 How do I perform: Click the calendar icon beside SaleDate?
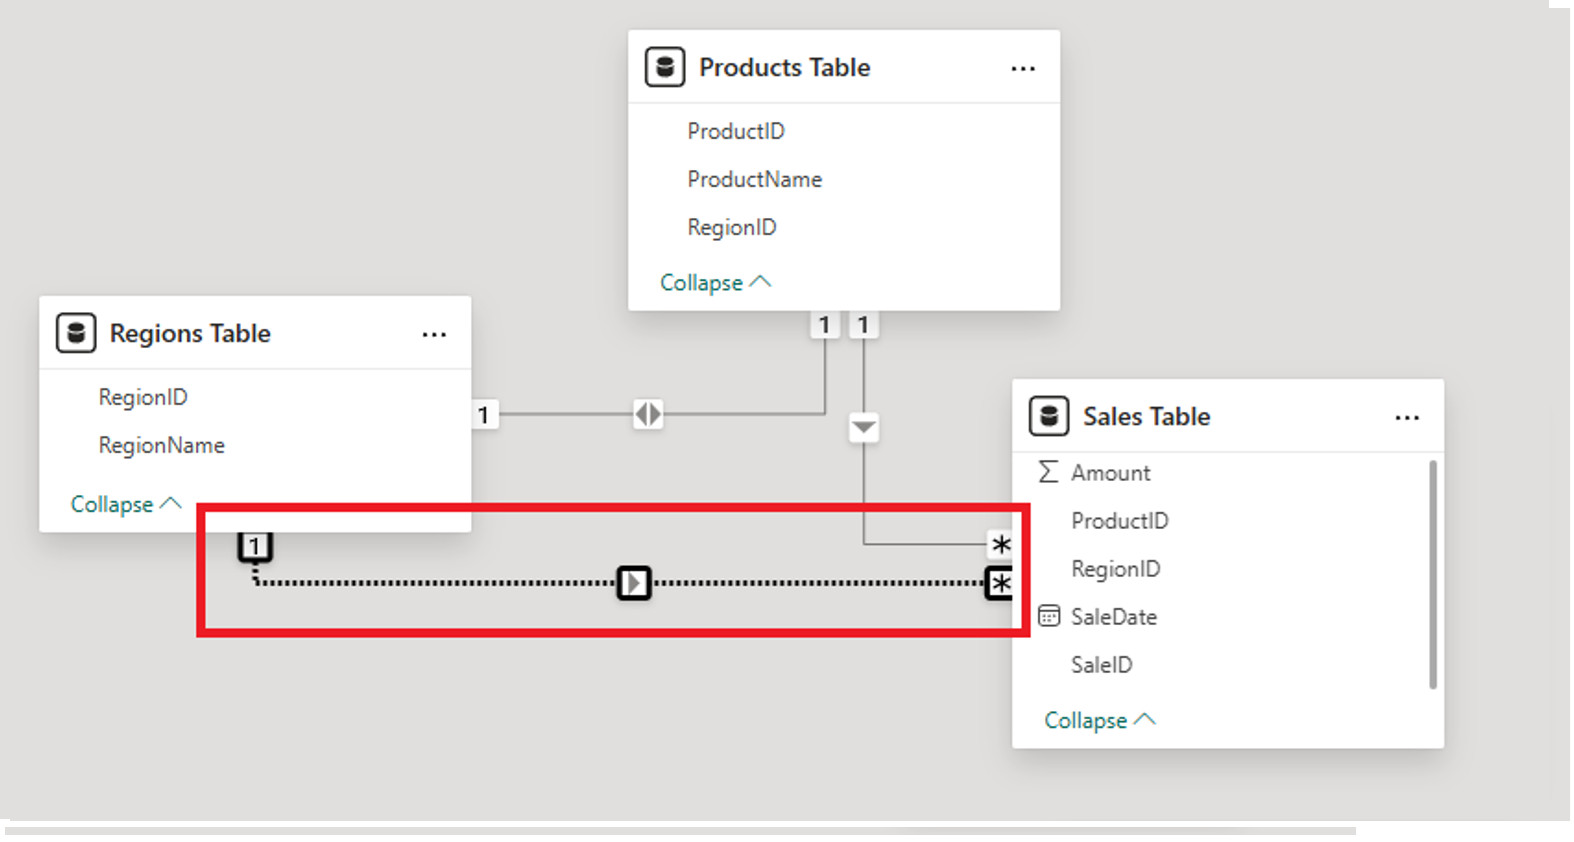coord(1048,616)
